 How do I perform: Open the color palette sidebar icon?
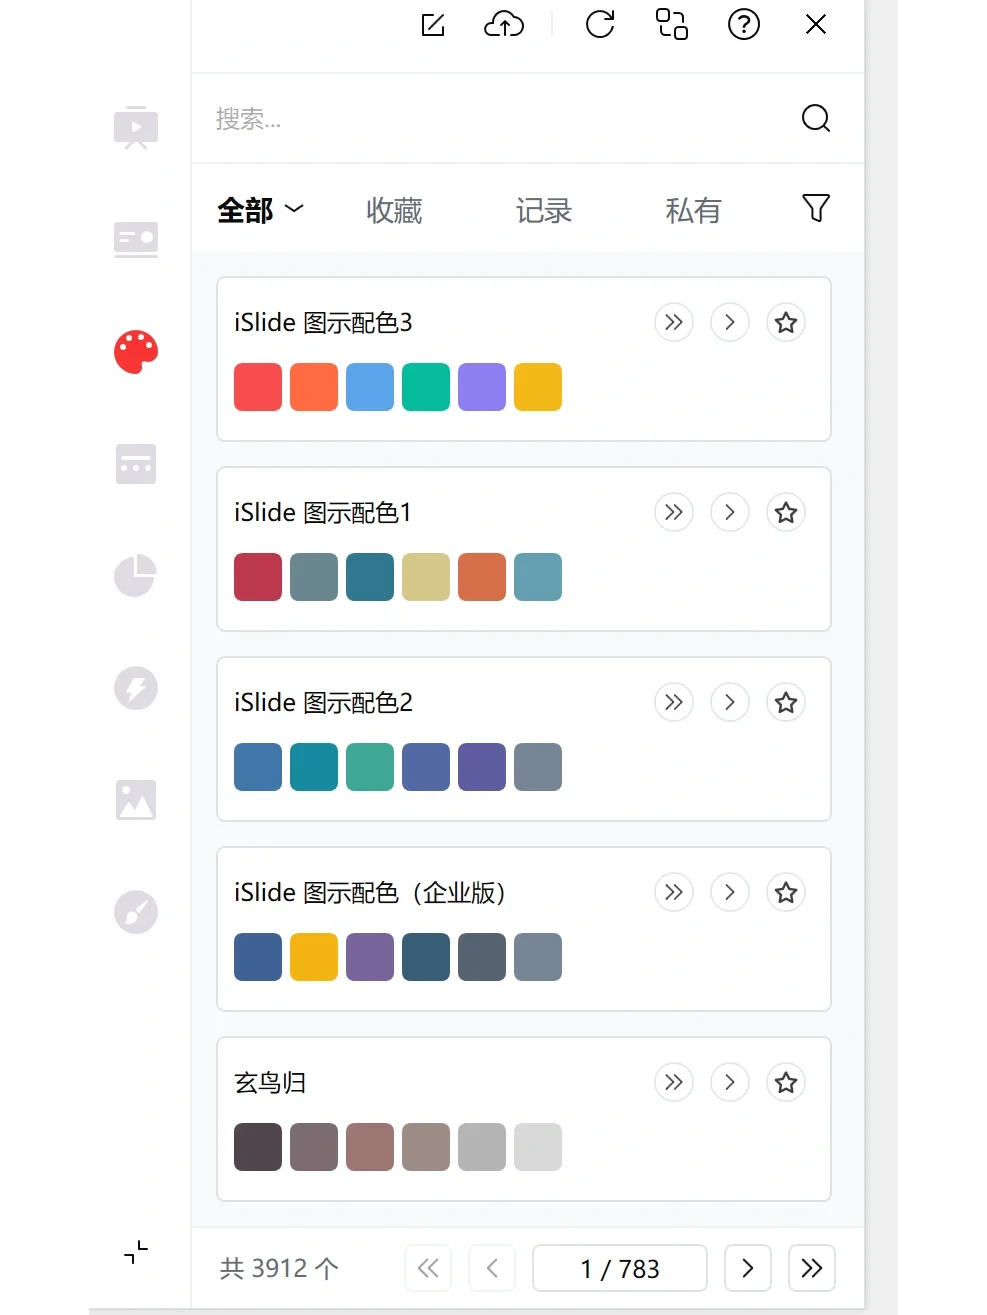[x=136, y=352]
